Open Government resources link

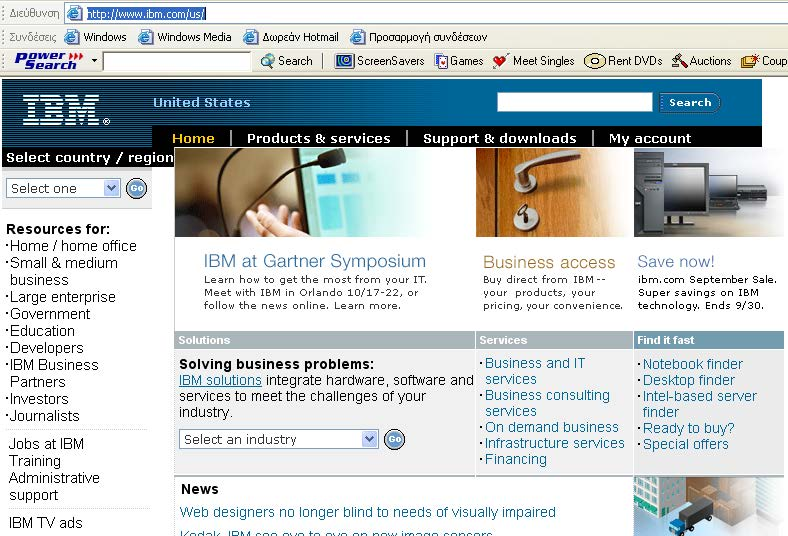click(x=50, y=314)
